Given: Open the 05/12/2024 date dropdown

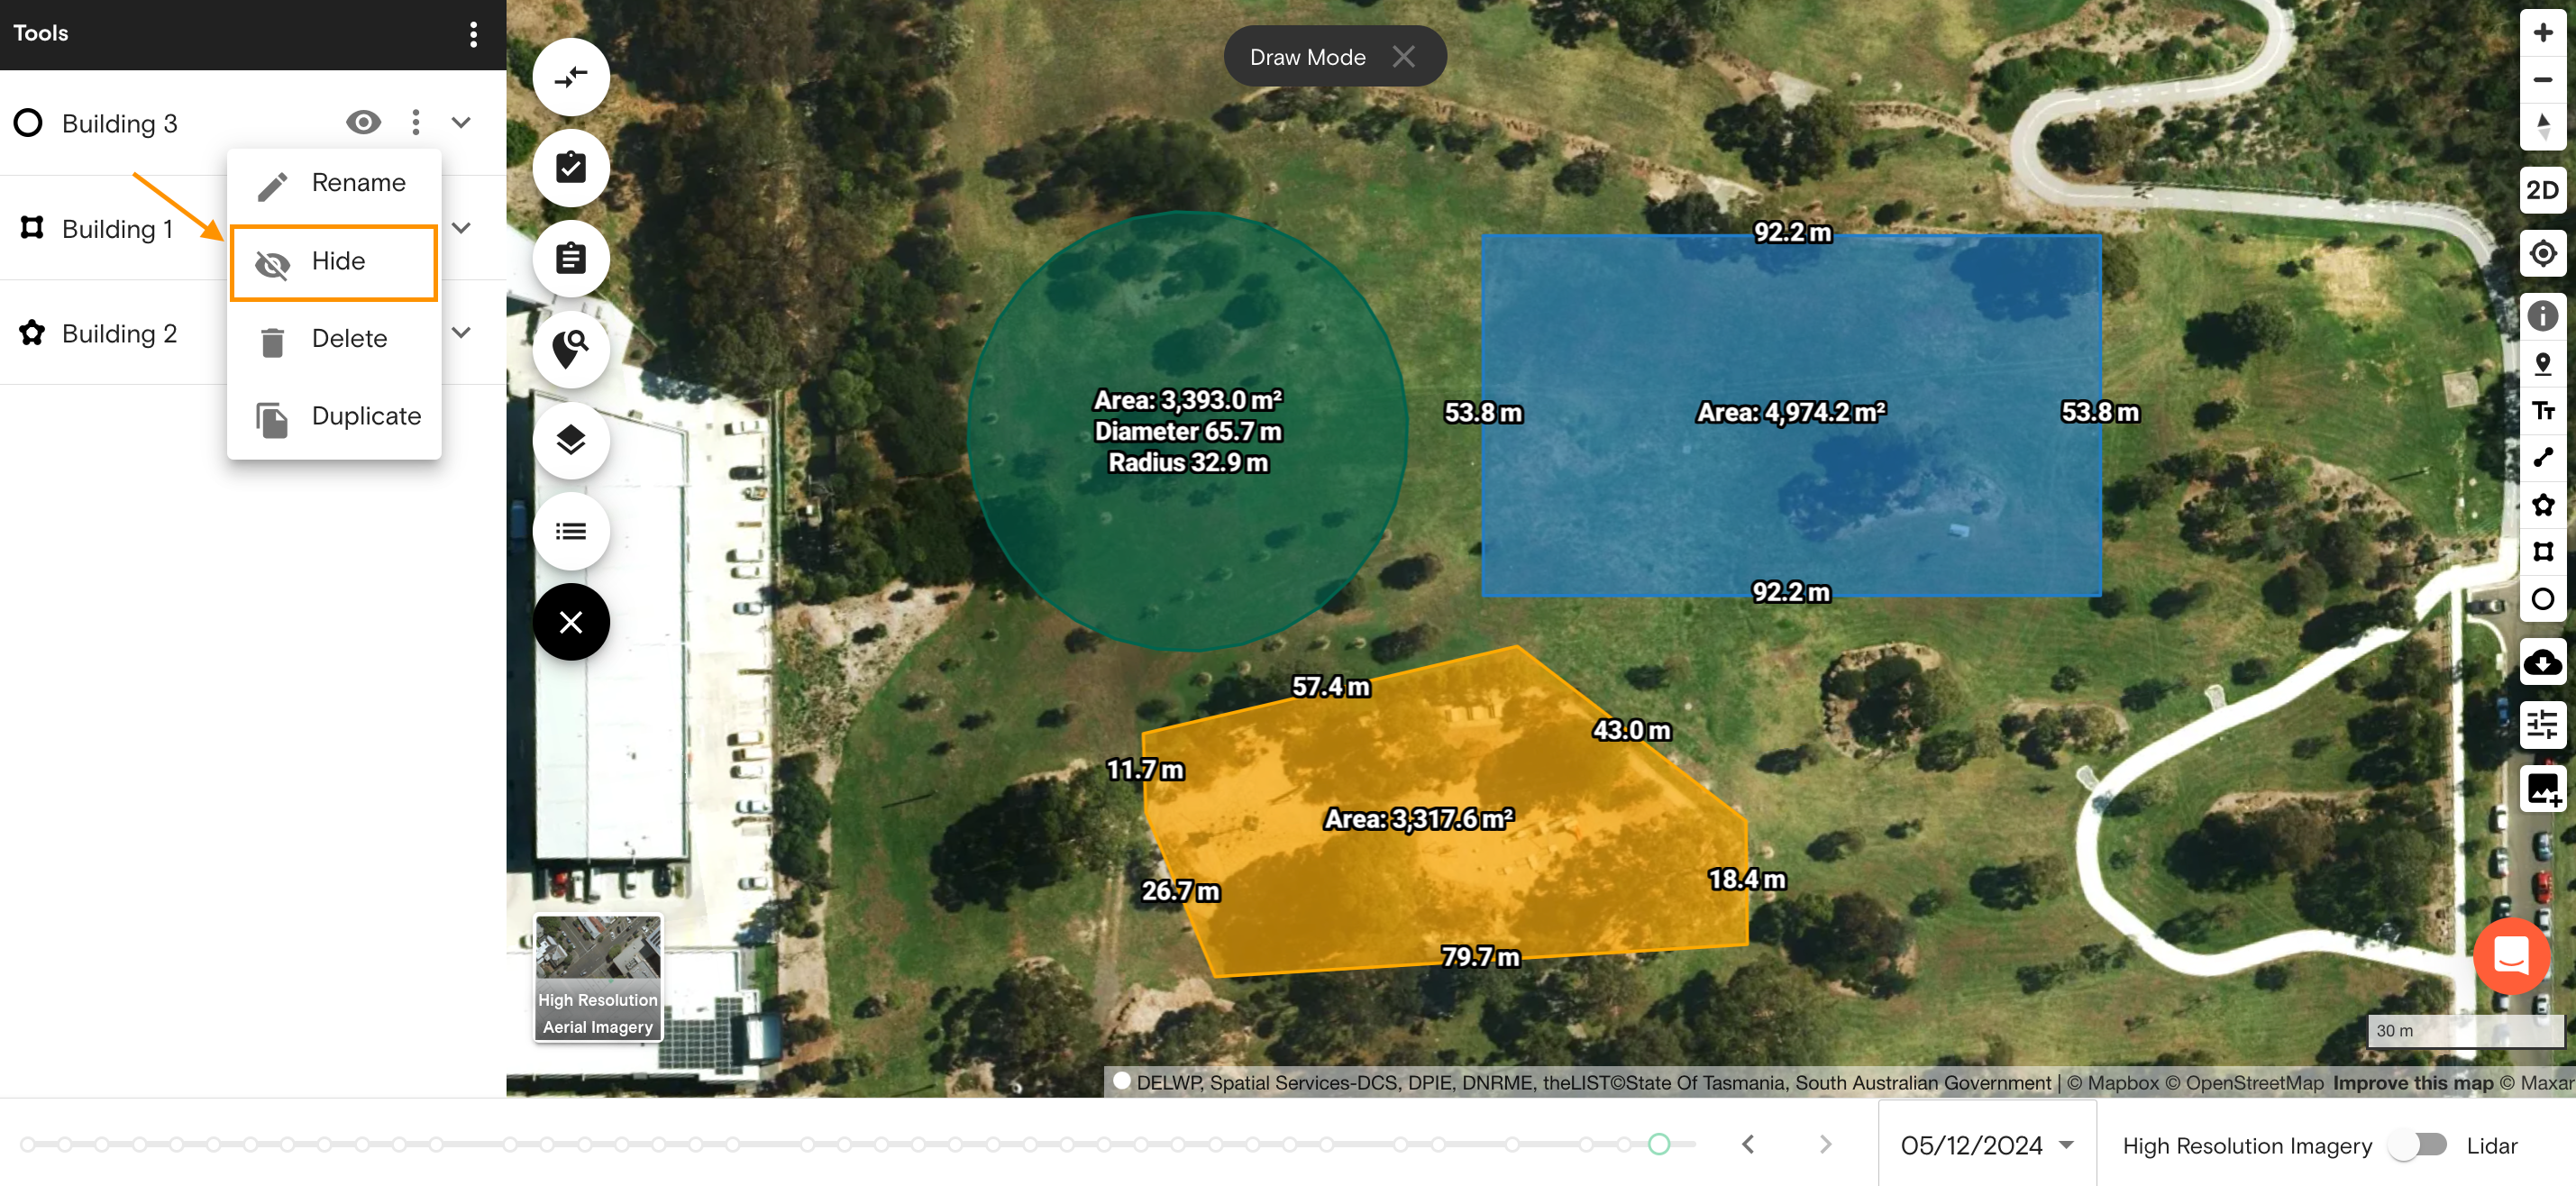Looking at the screenshot, I should [1986, 1145].
